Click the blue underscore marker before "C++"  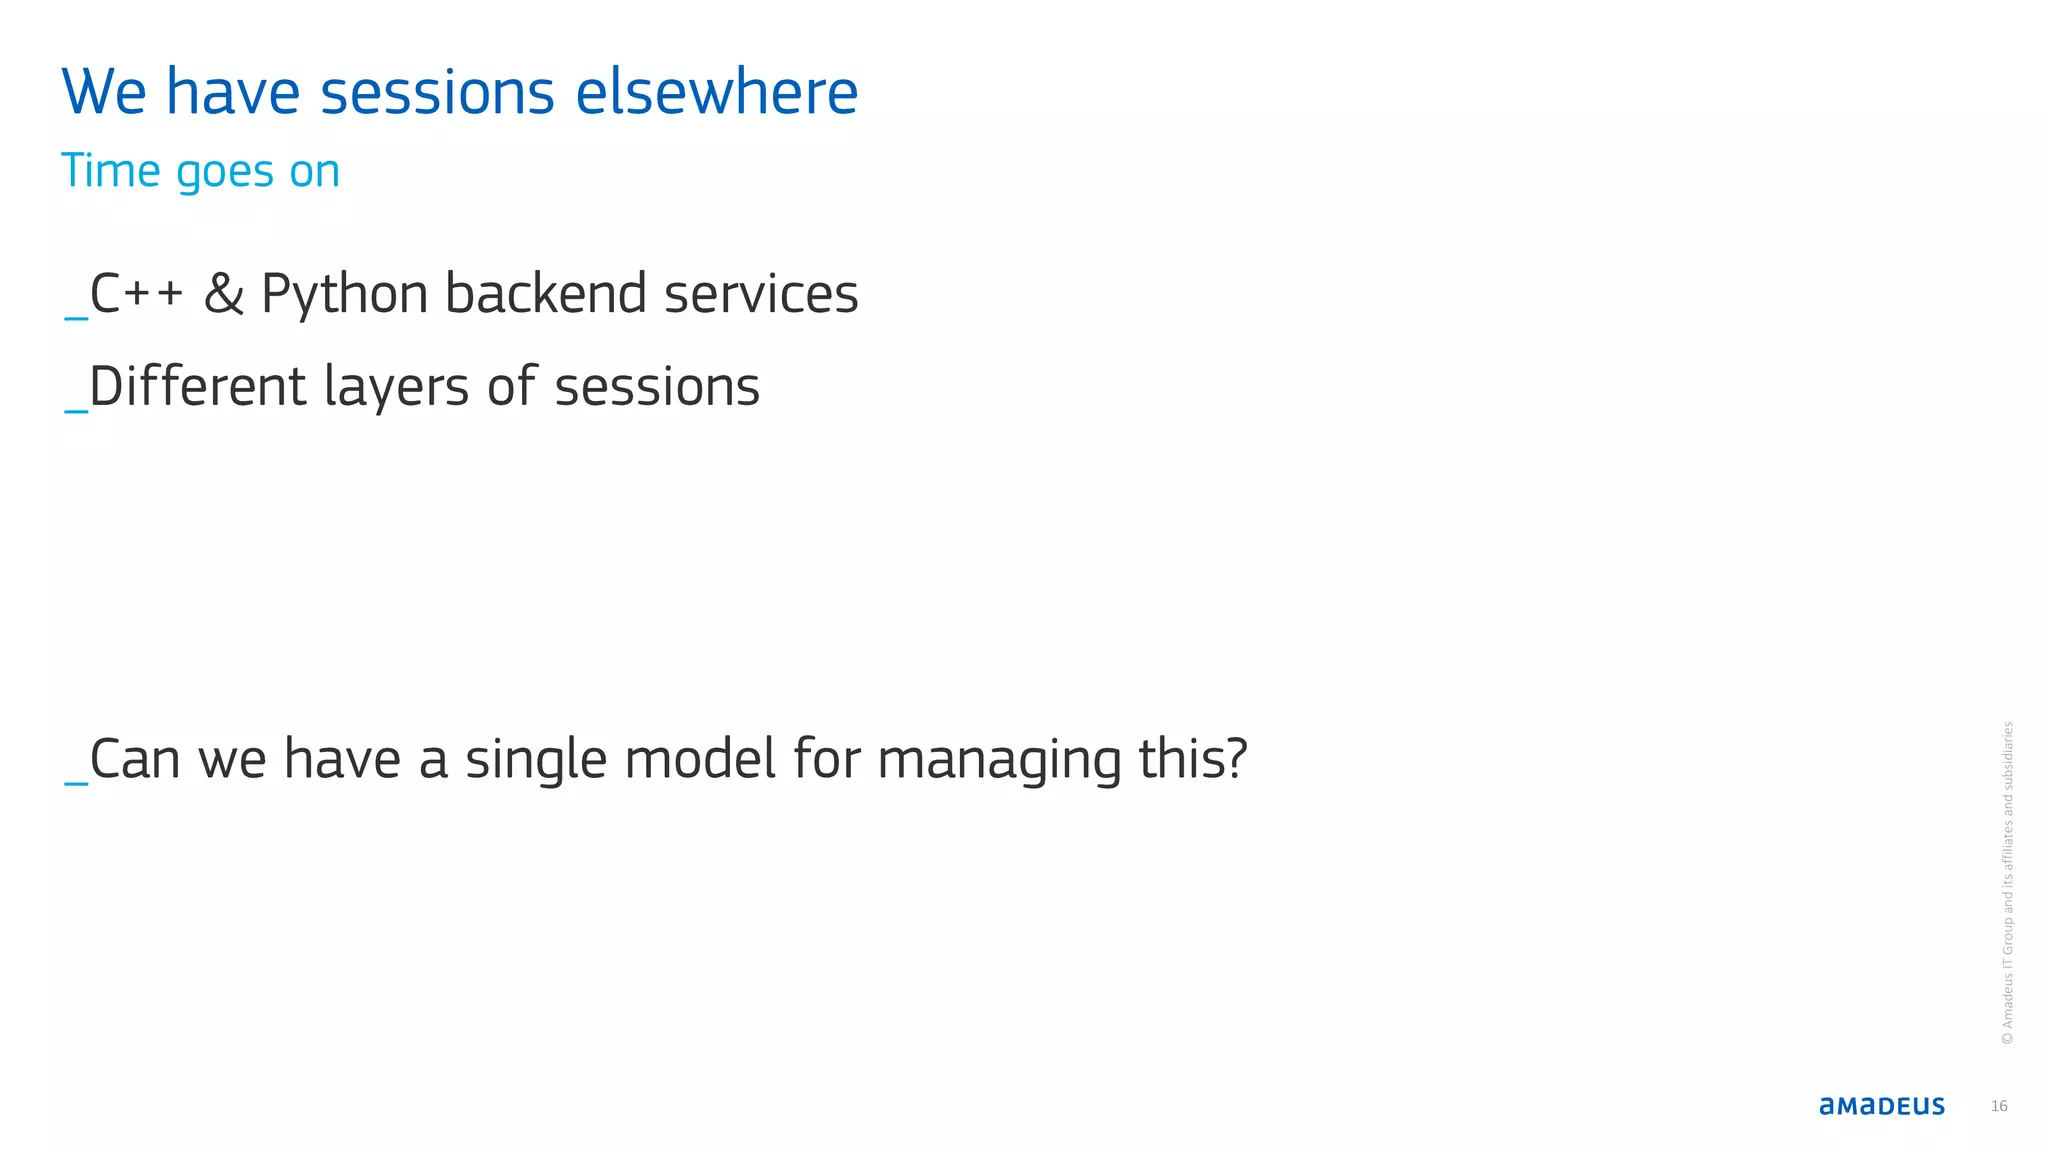(76, 317)
